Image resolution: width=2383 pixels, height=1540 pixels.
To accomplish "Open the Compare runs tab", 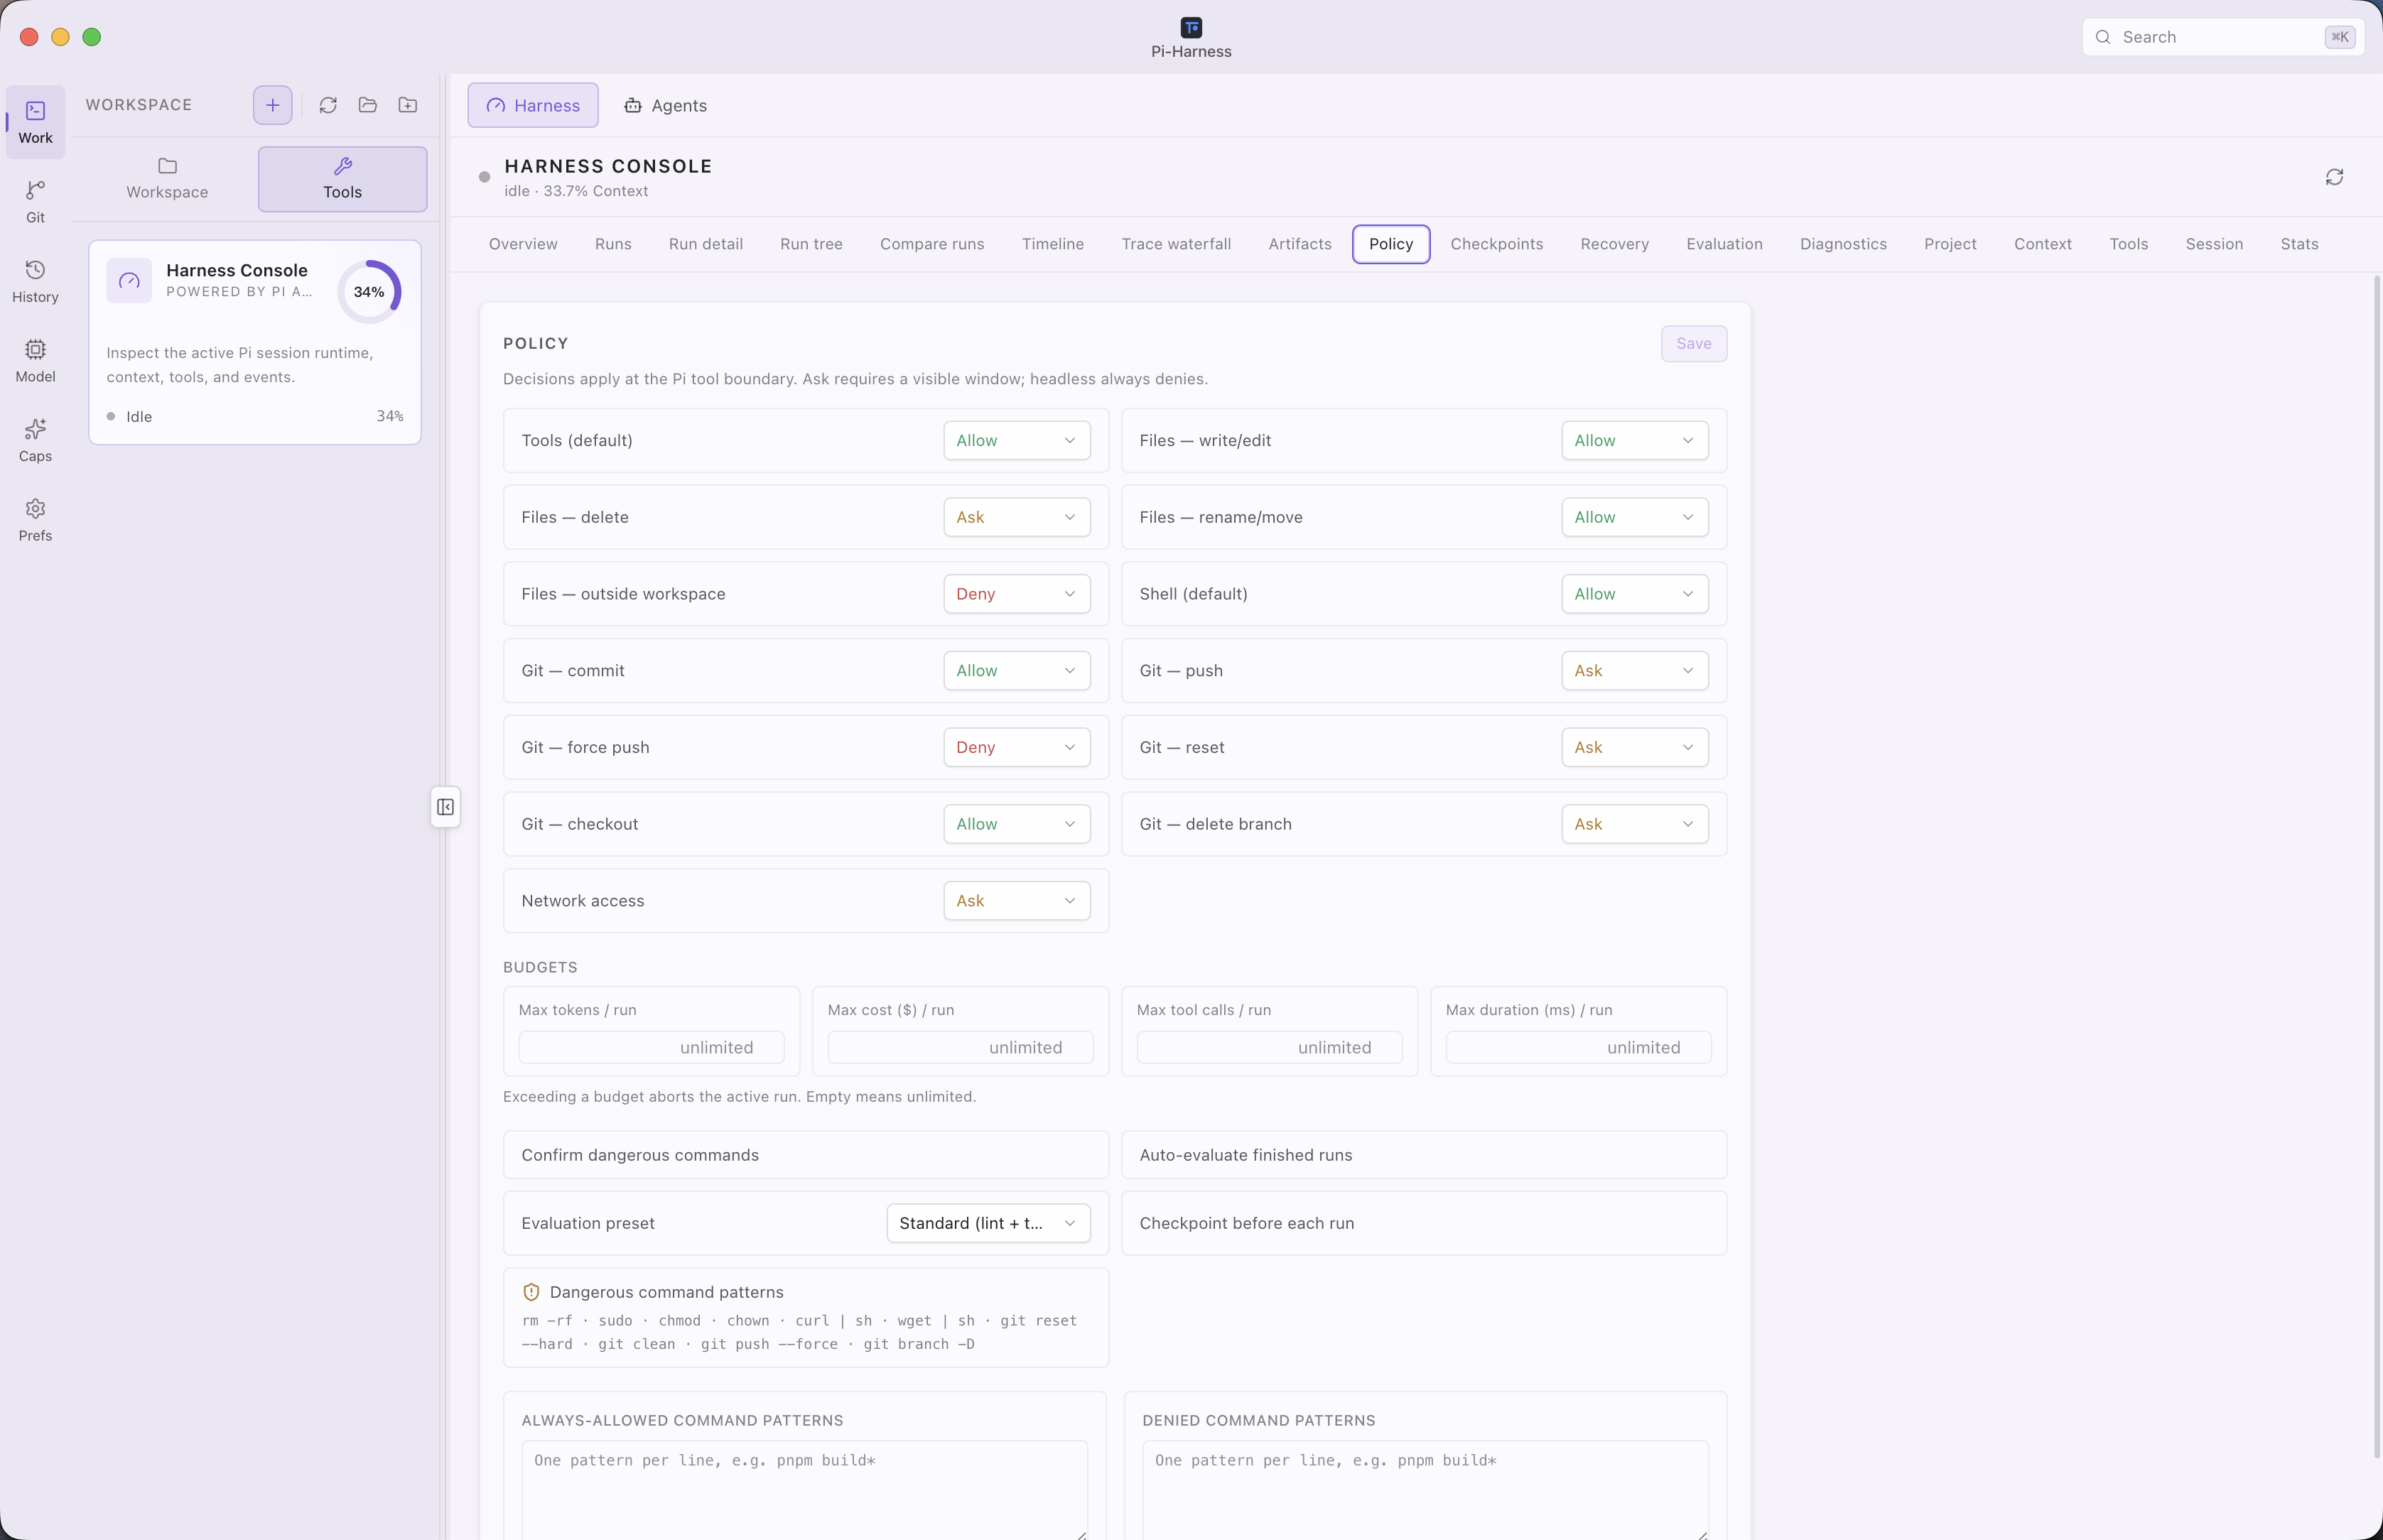I will click(x=932, y=244).
